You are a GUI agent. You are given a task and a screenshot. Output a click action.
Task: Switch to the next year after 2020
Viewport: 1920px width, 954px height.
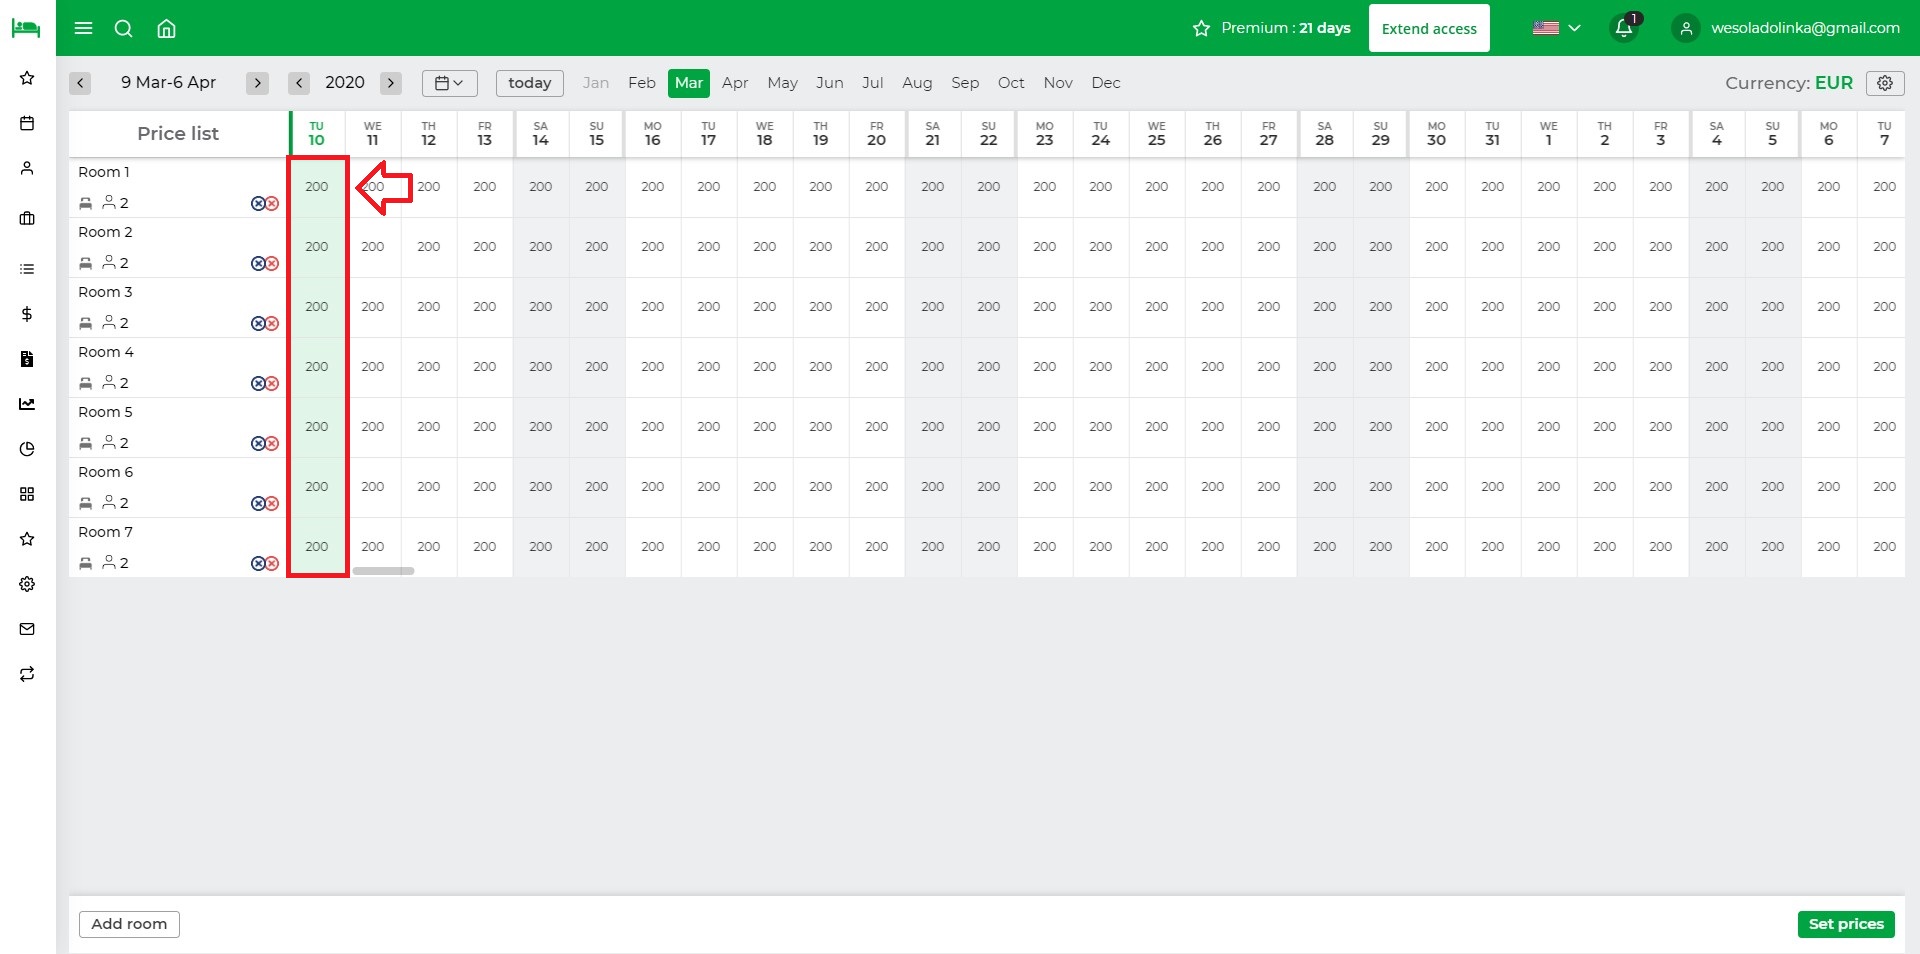point(391,83)
